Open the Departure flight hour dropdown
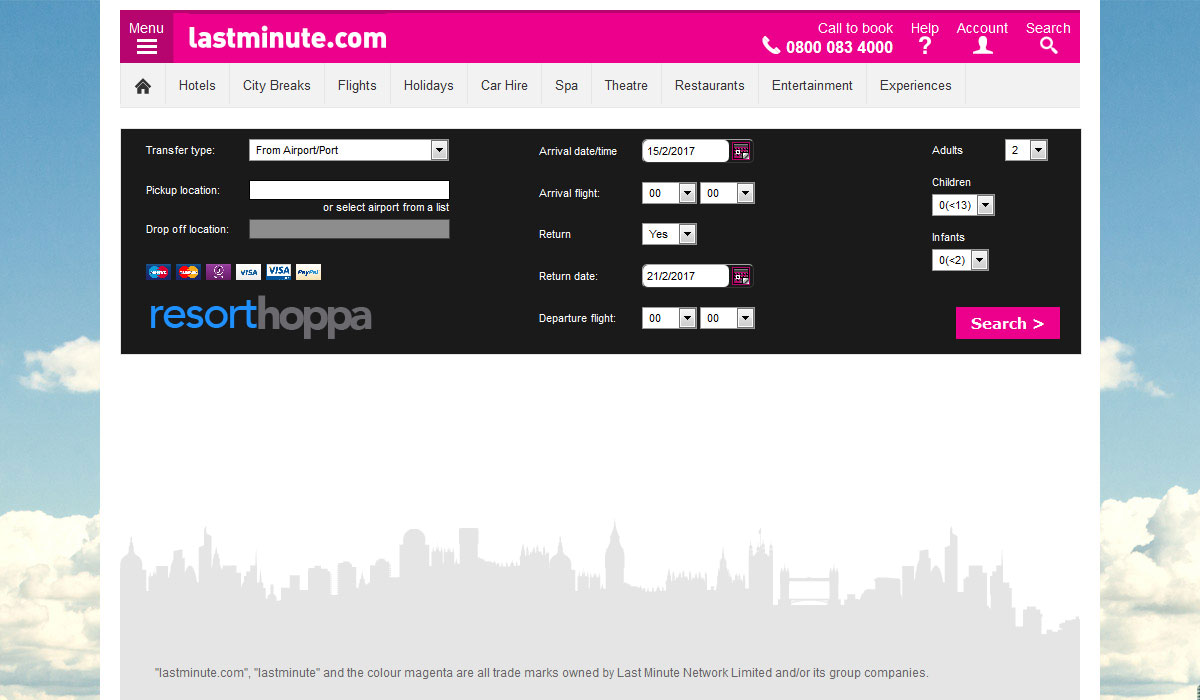The height and width of the screenshot is (700, 1200). click(x=669, y=318)
